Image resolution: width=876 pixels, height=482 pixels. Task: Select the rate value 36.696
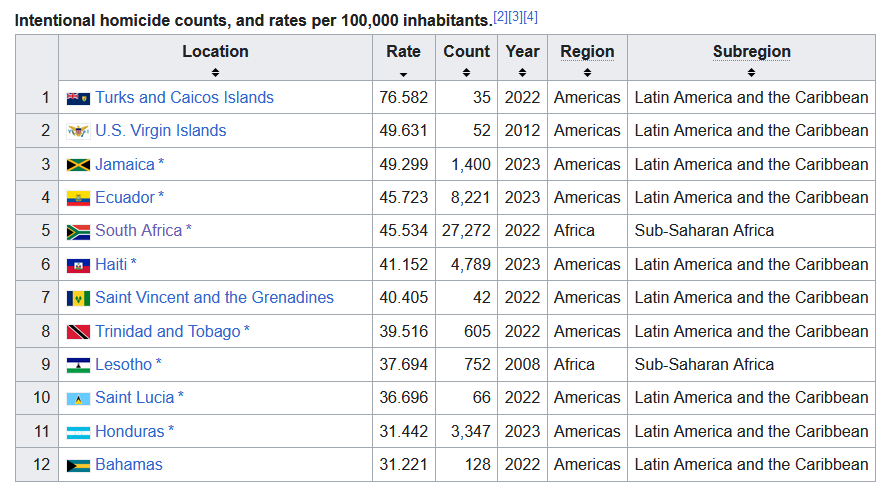point(403,398)
